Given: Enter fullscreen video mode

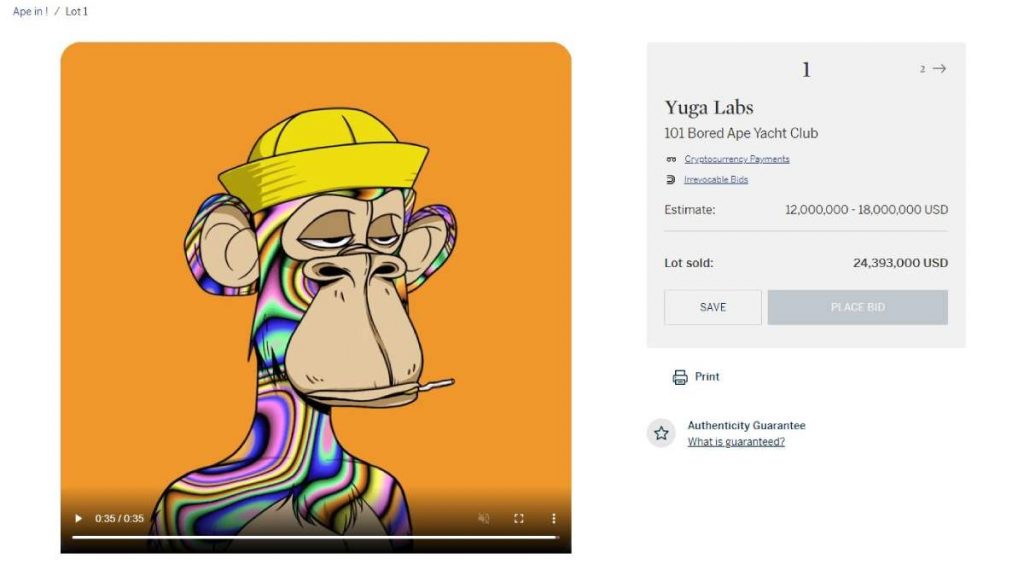Looking at the screenshot, I should tap(519, 519).
